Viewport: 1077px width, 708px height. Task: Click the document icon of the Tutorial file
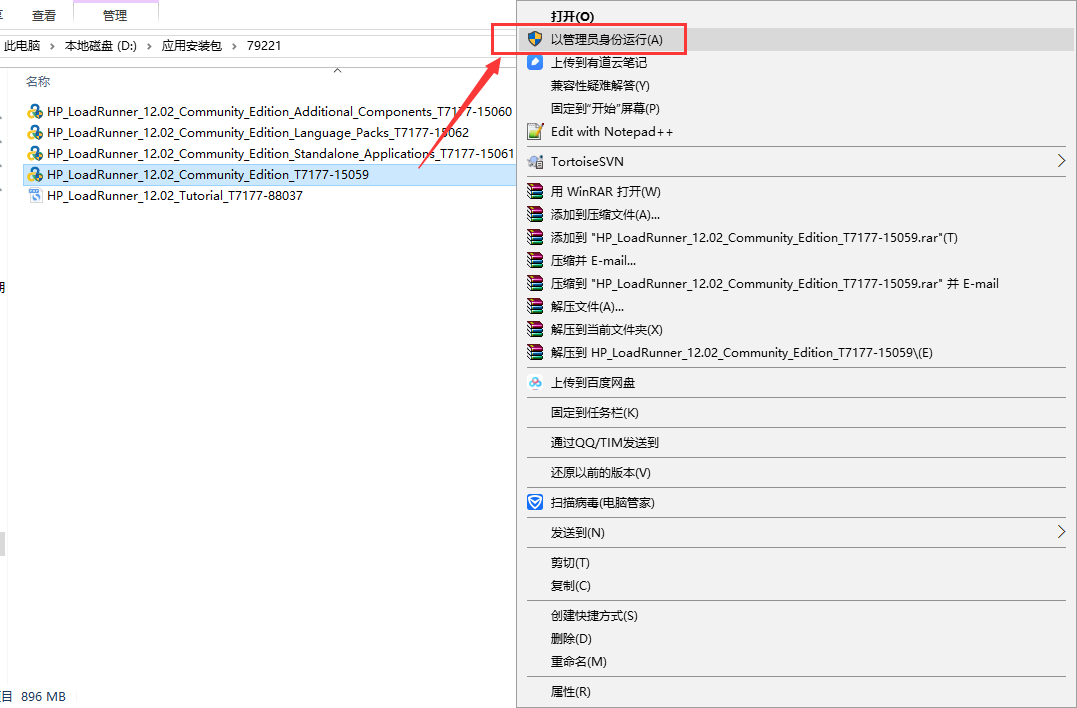coord(35,196)
